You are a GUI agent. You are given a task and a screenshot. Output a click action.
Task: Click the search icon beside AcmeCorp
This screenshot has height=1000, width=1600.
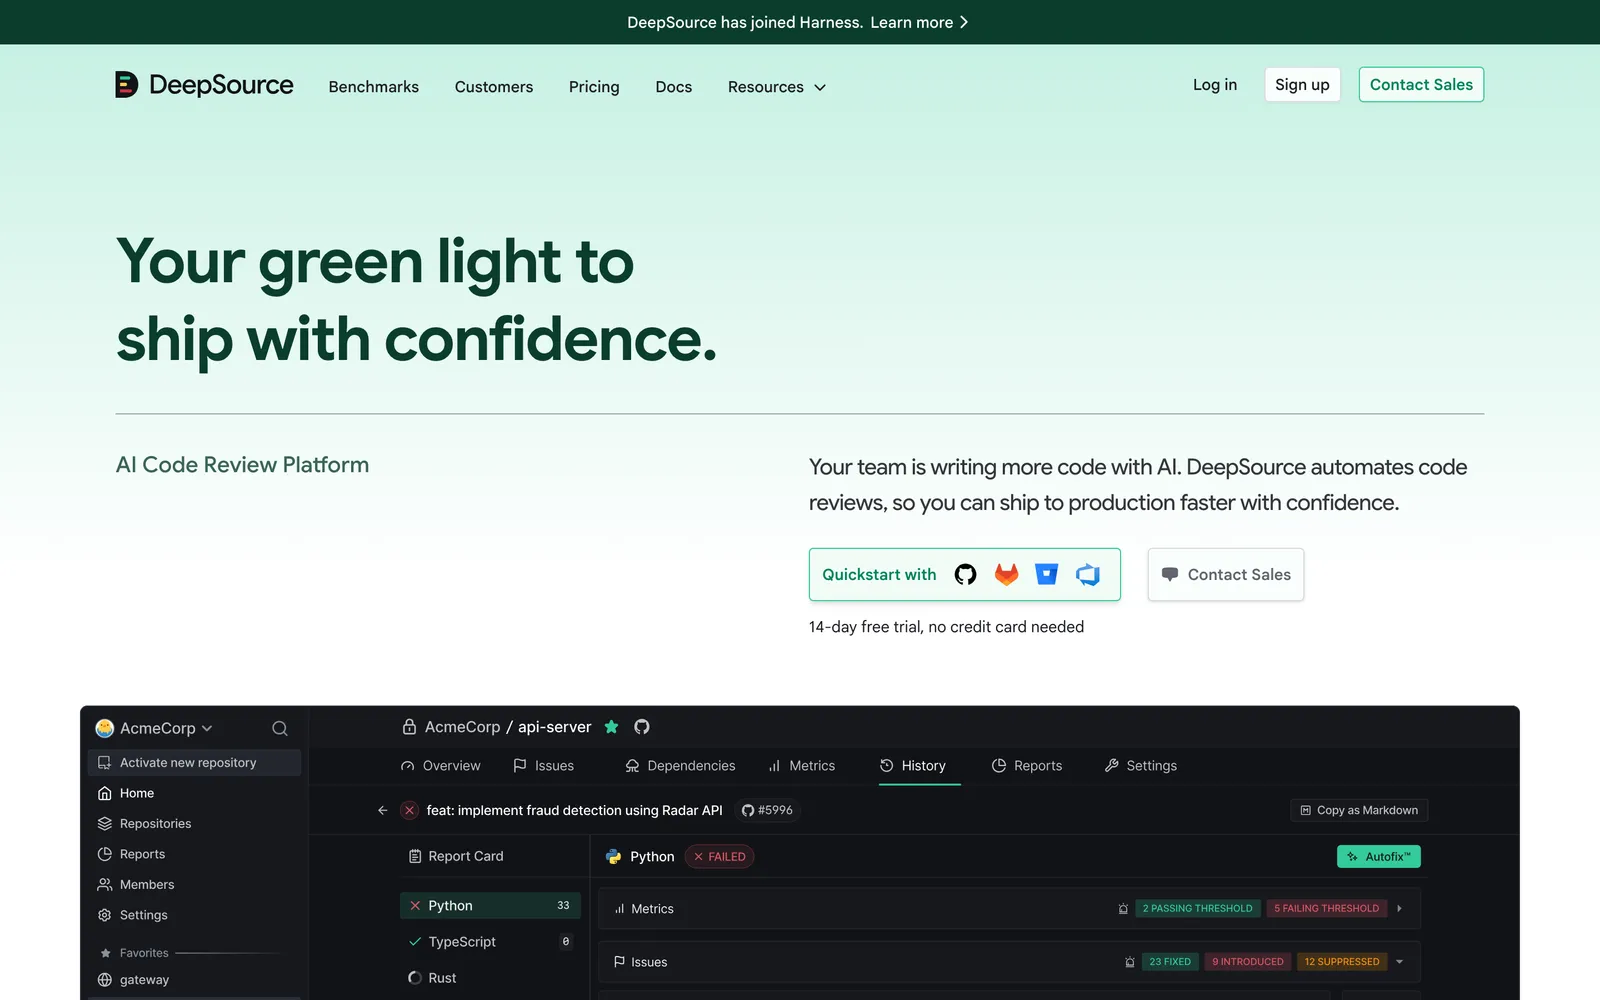pyautogui.click(x=280, y=728)
